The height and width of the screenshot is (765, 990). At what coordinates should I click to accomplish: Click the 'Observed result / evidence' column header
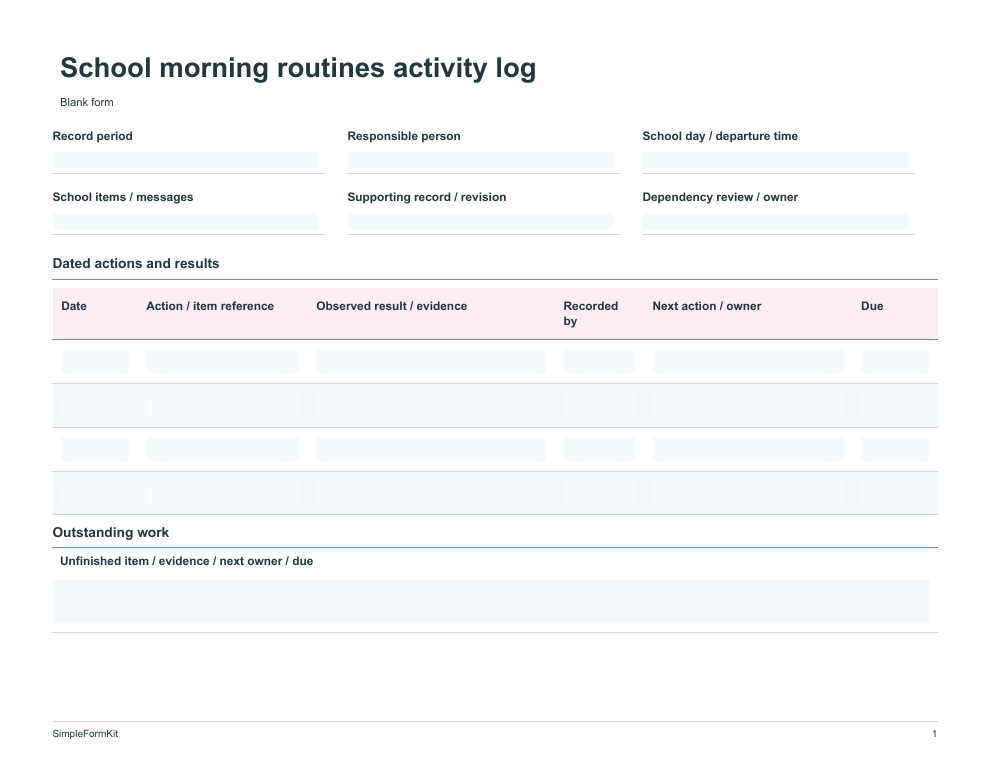pos(391,306)
